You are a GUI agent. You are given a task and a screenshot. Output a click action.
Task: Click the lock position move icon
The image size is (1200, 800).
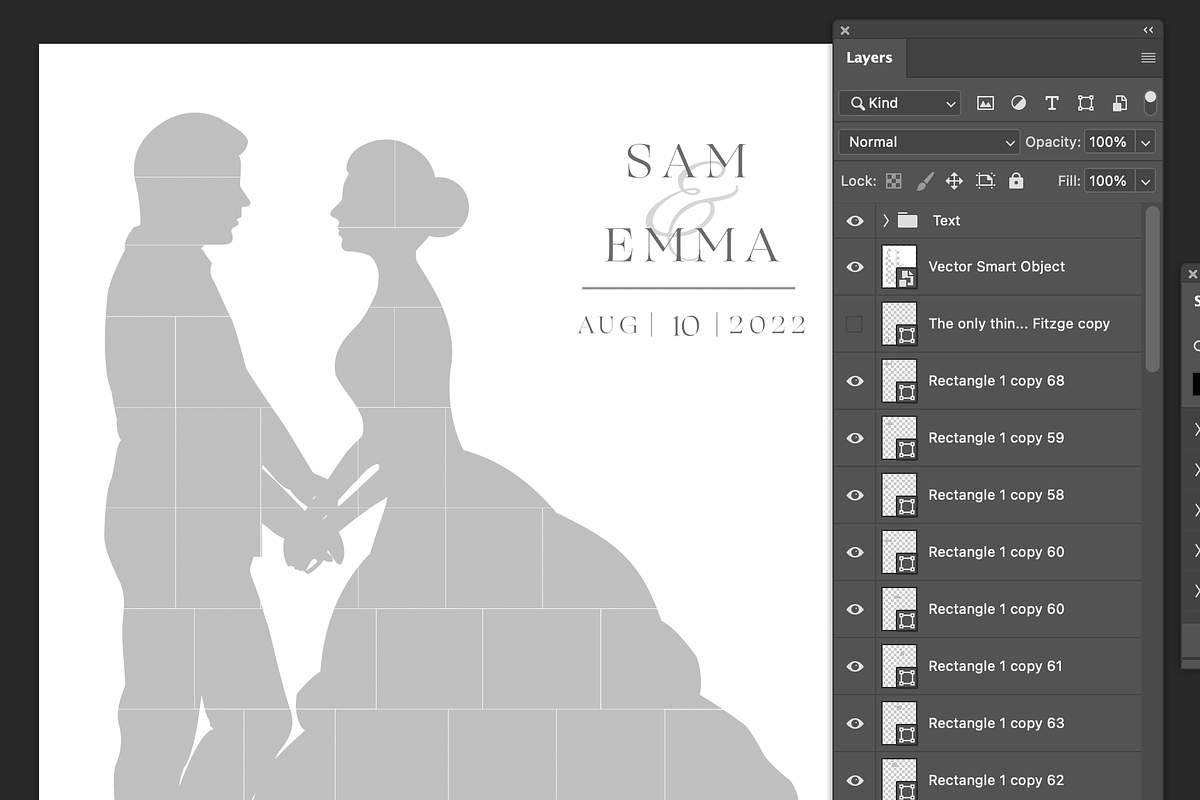click(x=954, y=181)
